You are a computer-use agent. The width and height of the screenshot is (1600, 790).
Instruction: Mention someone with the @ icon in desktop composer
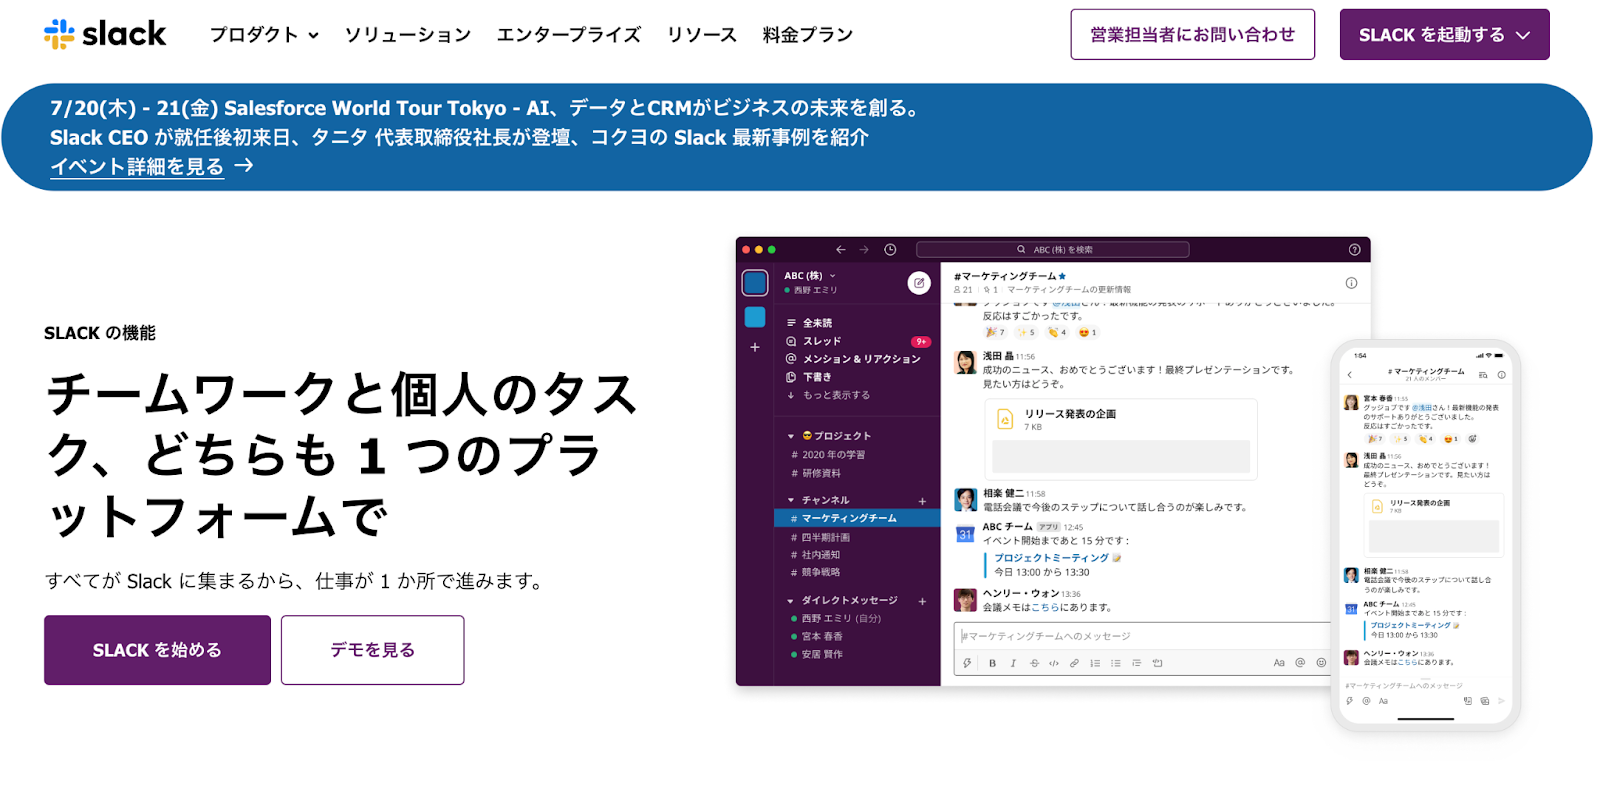click(1300, 663)
